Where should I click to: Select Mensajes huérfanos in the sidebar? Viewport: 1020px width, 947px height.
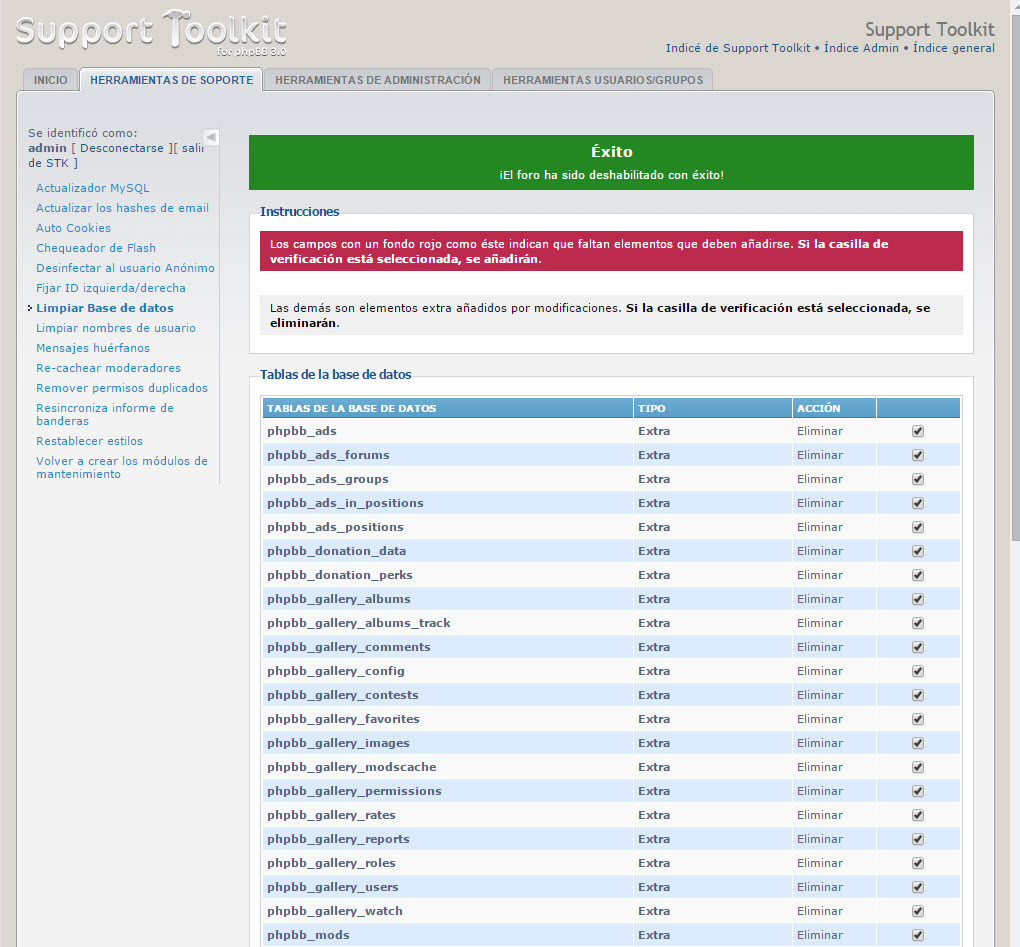93,348
